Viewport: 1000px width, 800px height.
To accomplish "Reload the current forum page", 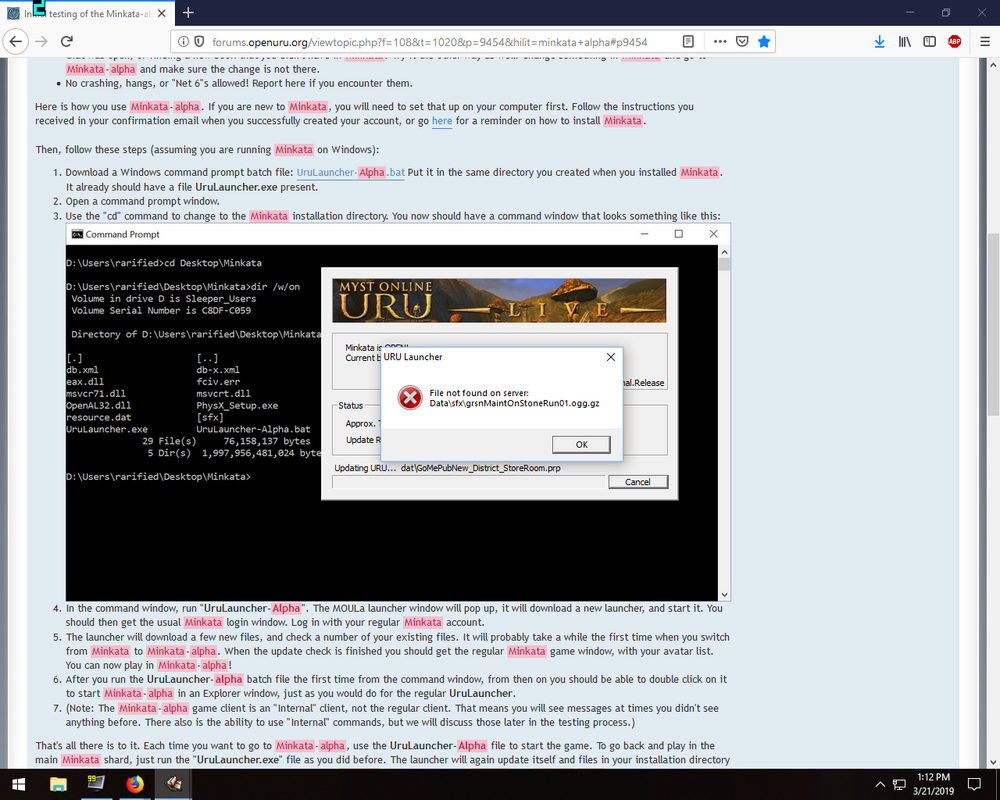I will (x=66, y=41).
